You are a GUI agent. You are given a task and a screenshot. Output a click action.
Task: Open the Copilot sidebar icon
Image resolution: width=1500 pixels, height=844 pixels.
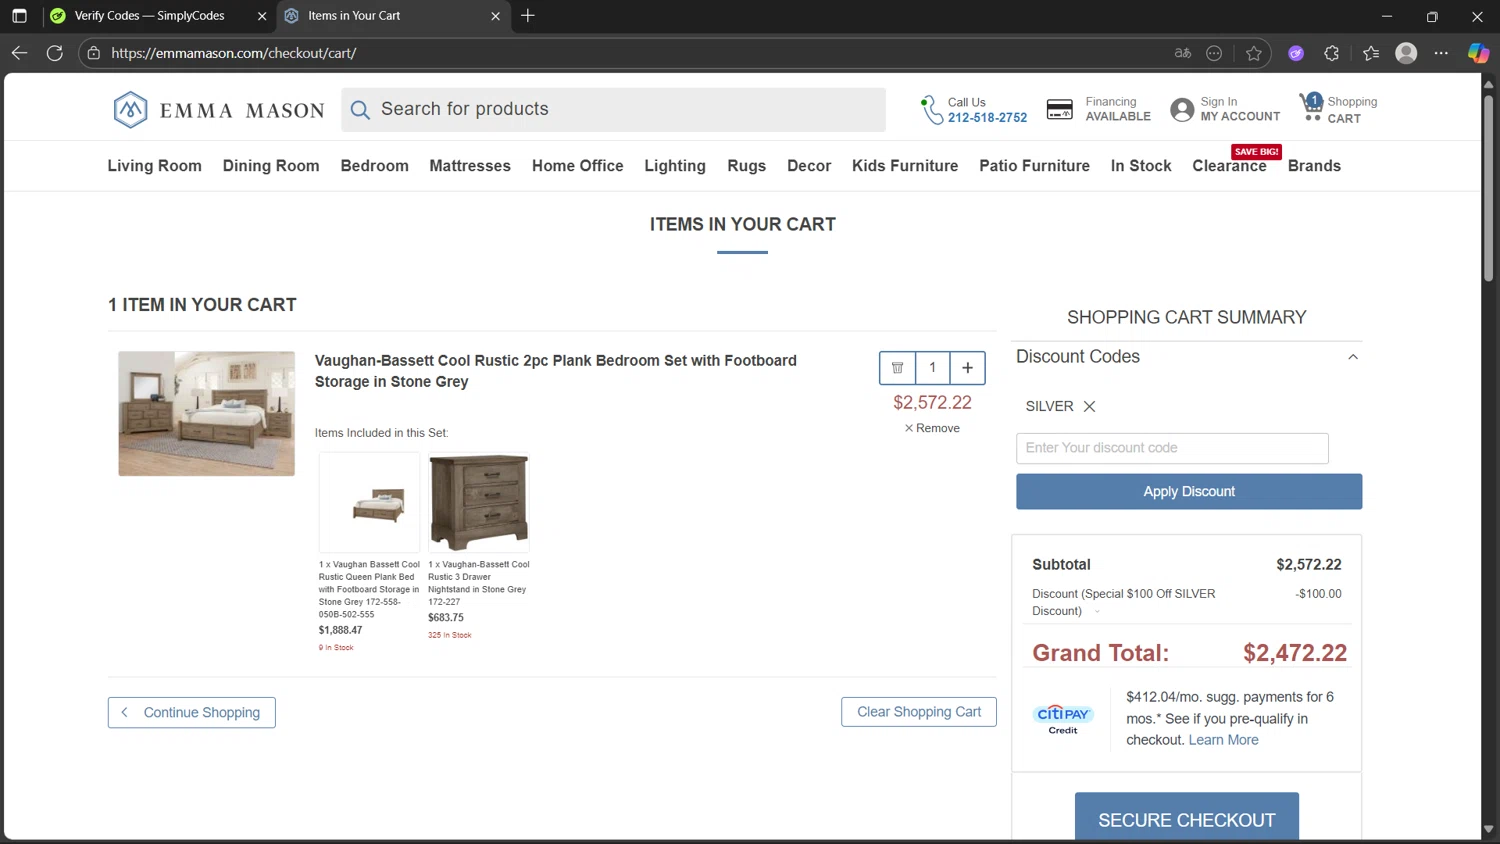coord(1478,53)
